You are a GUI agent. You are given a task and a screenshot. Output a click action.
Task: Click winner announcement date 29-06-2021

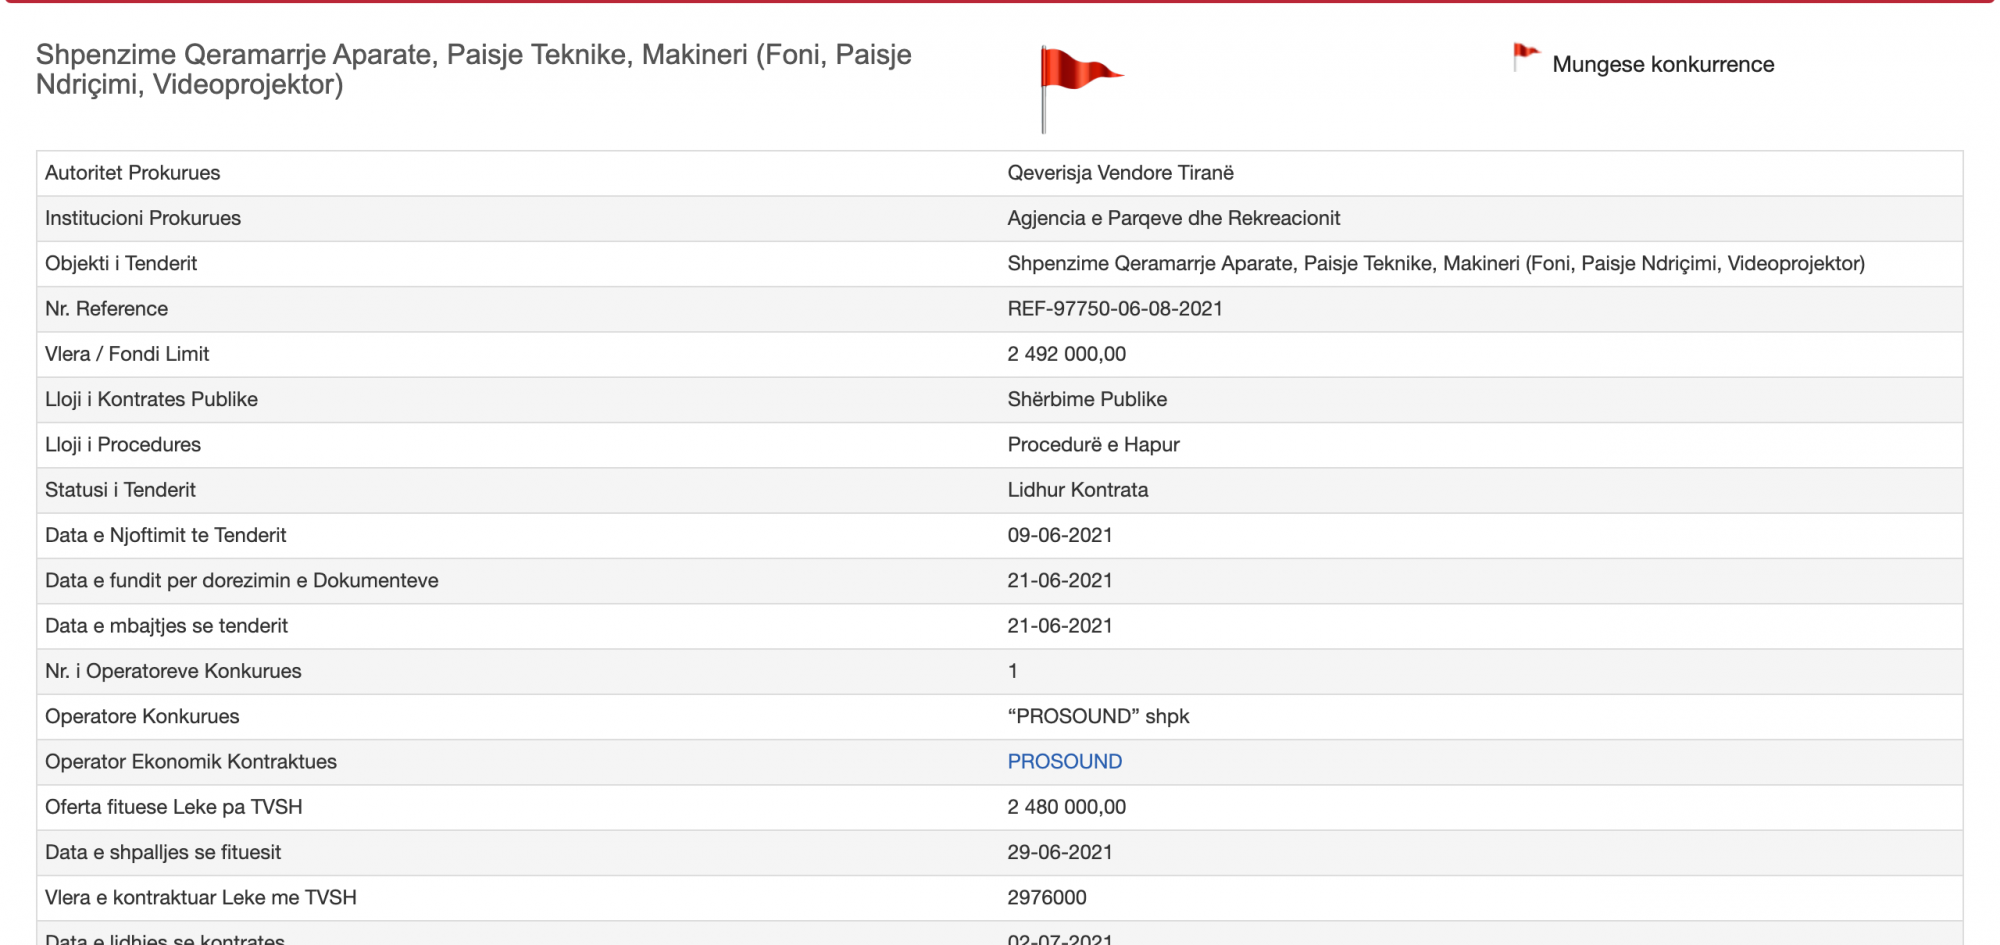(x=1060, y=852)
